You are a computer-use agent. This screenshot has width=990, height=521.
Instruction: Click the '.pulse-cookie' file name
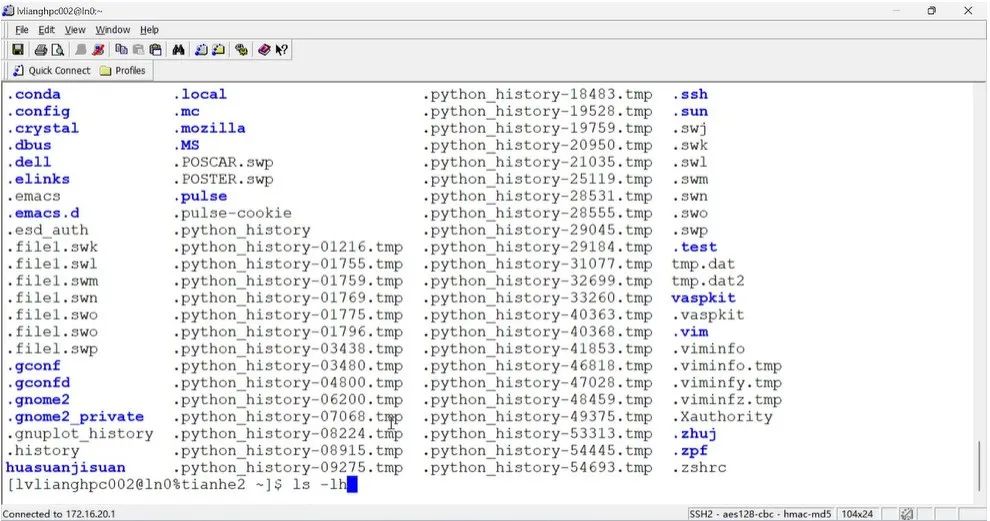pos(232,213)
